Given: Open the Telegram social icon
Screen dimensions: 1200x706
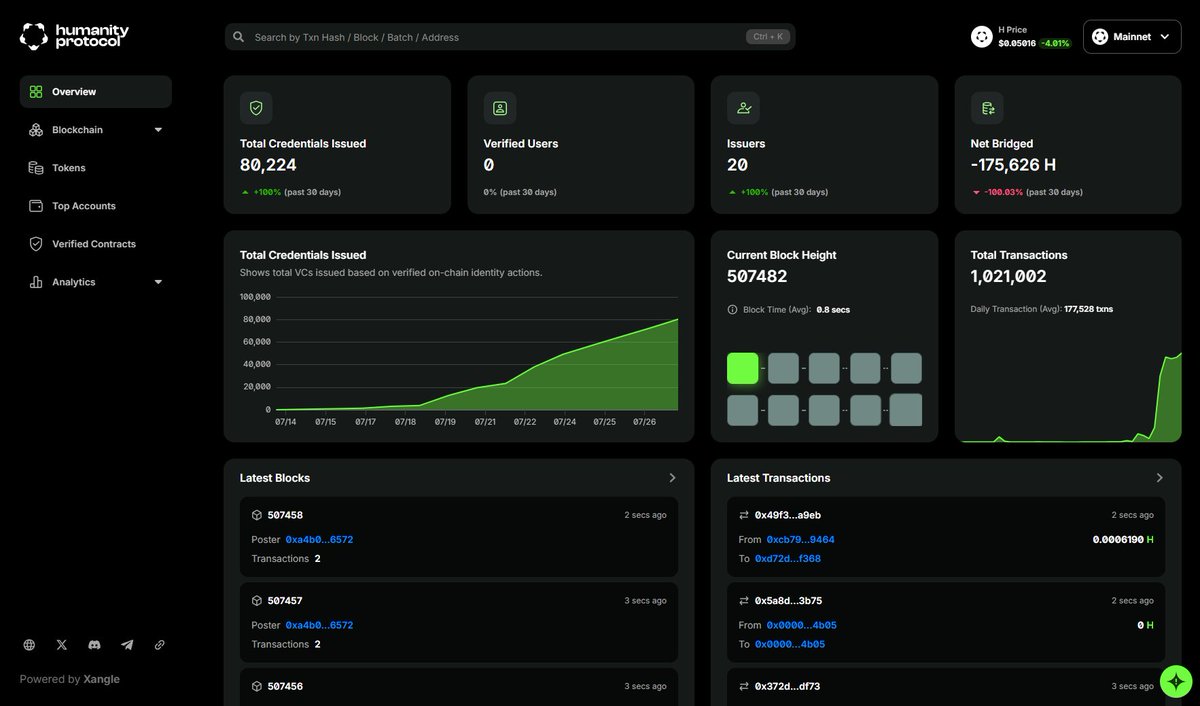Looking at the screenshot, I should [x=127, y=645].
